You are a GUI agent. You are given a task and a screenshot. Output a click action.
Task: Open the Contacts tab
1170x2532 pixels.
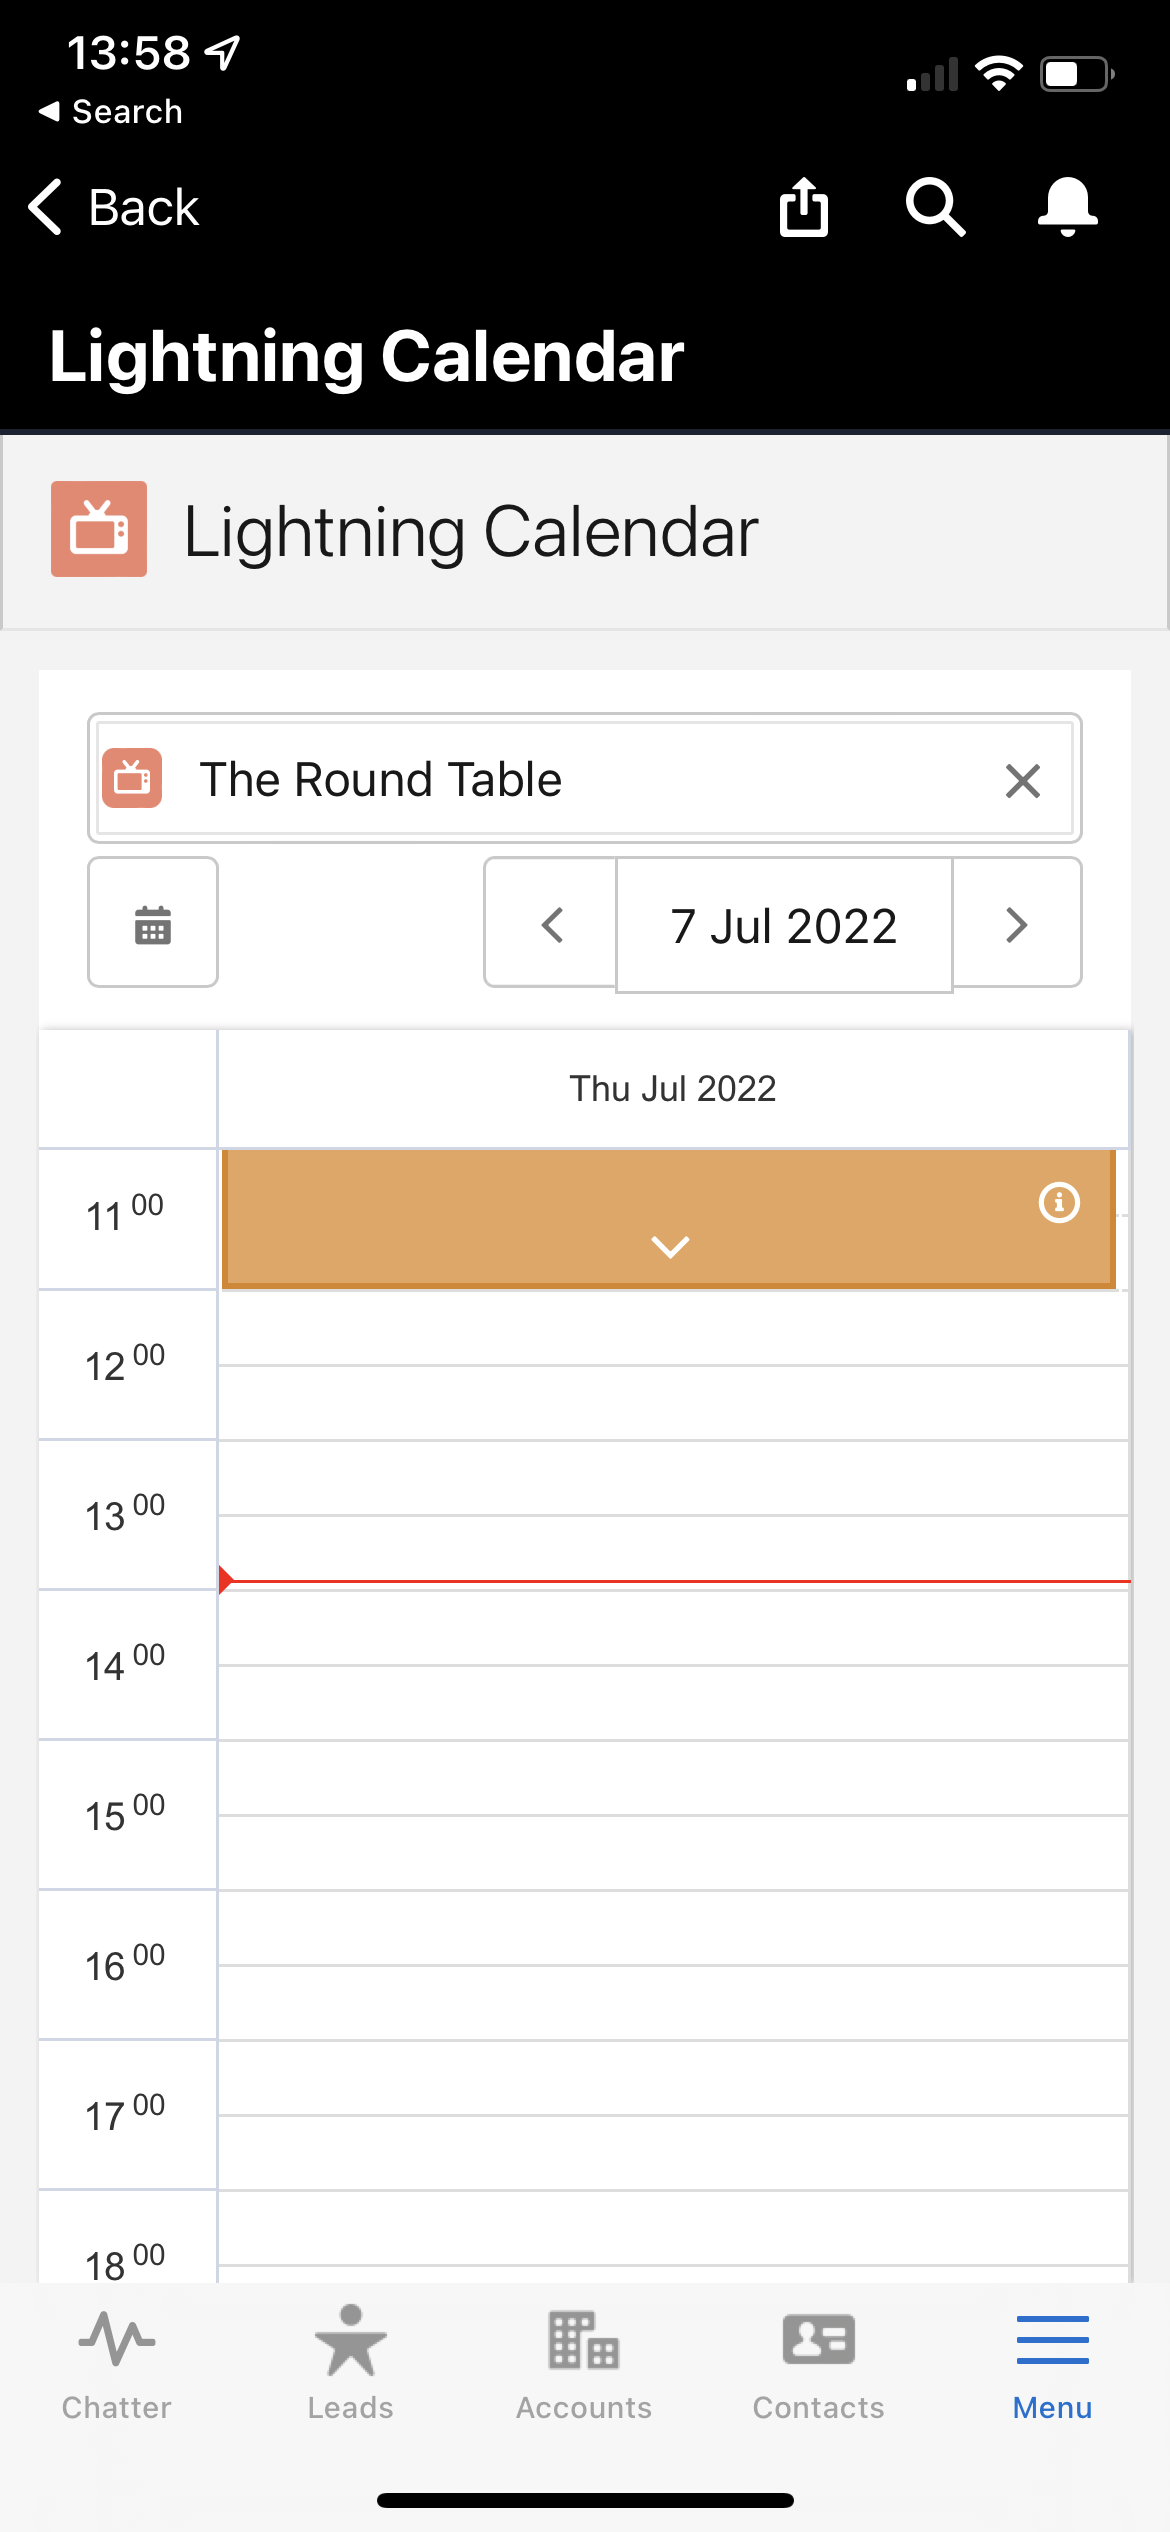818,2363
